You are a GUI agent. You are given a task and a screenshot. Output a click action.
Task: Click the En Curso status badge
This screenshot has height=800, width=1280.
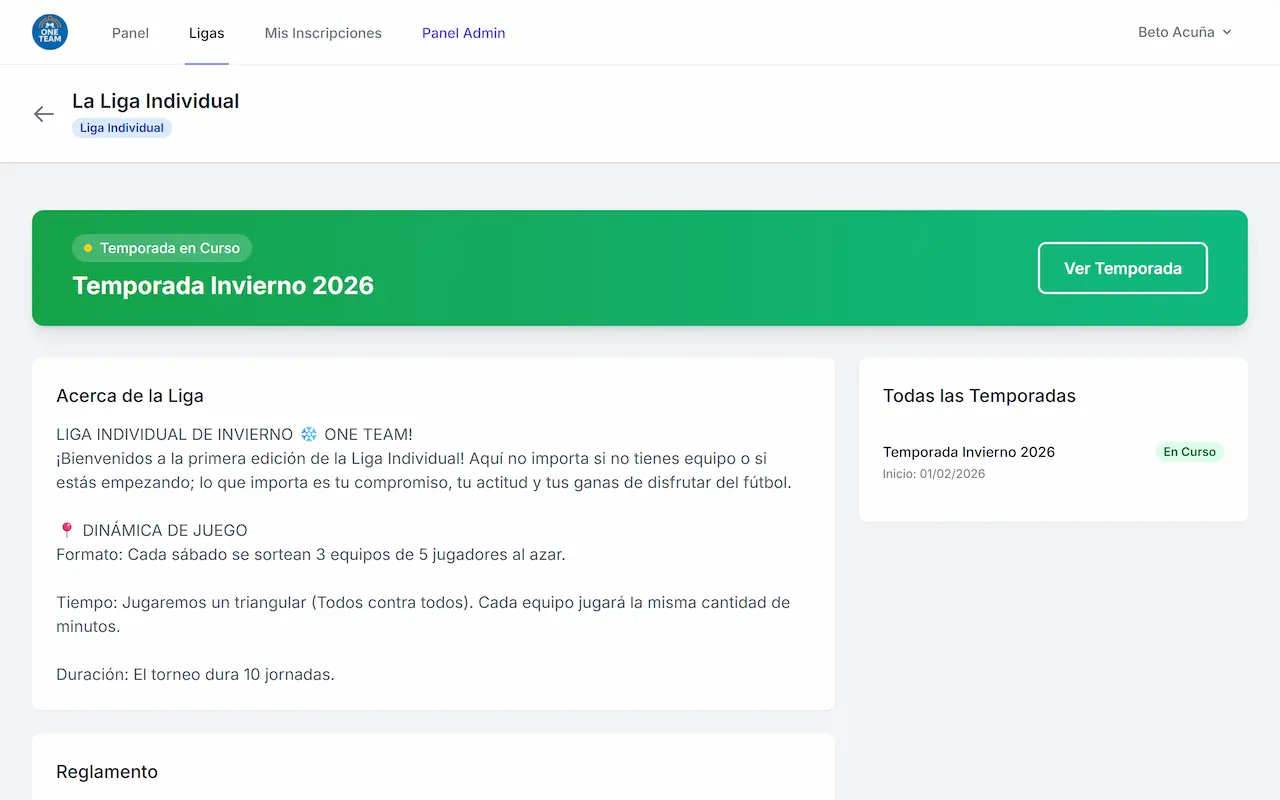(1189, 451)
